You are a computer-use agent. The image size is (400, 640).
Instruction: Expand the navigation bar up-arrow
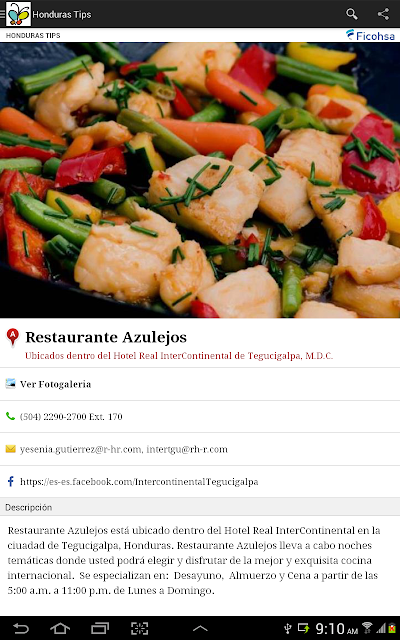click(200, 629)
